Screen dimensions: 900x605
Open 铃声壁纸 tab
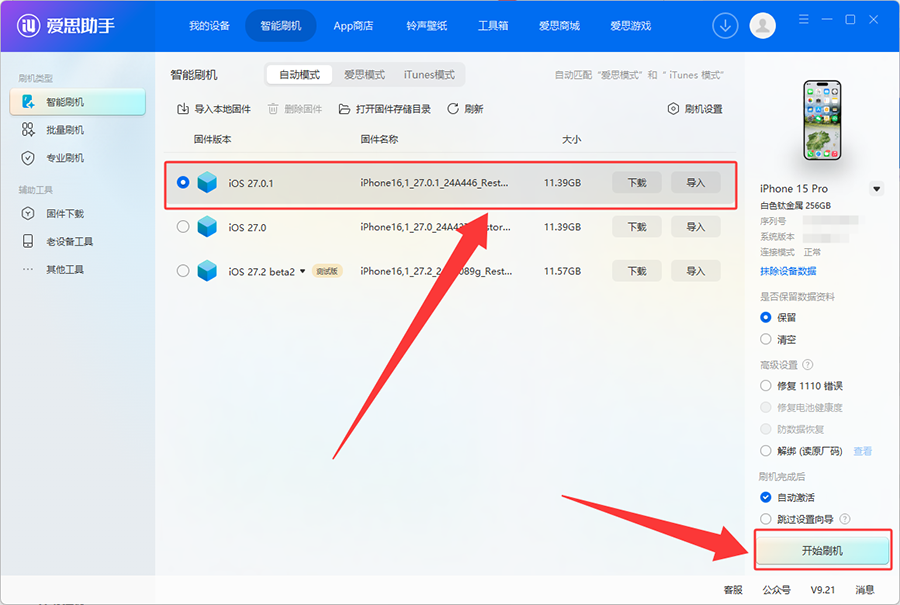(x=426, y=26)
